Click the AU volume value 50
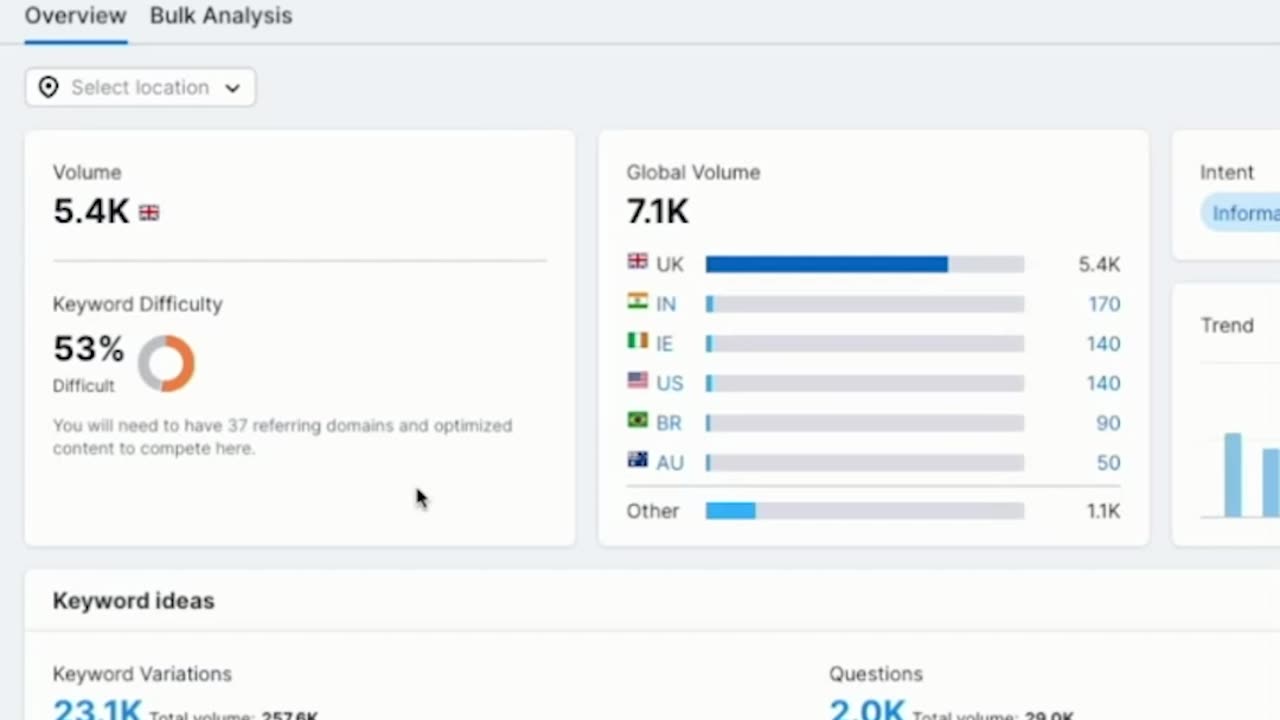The height and width of the screenshot is (720, 1280). click(x=1108, y=463)
